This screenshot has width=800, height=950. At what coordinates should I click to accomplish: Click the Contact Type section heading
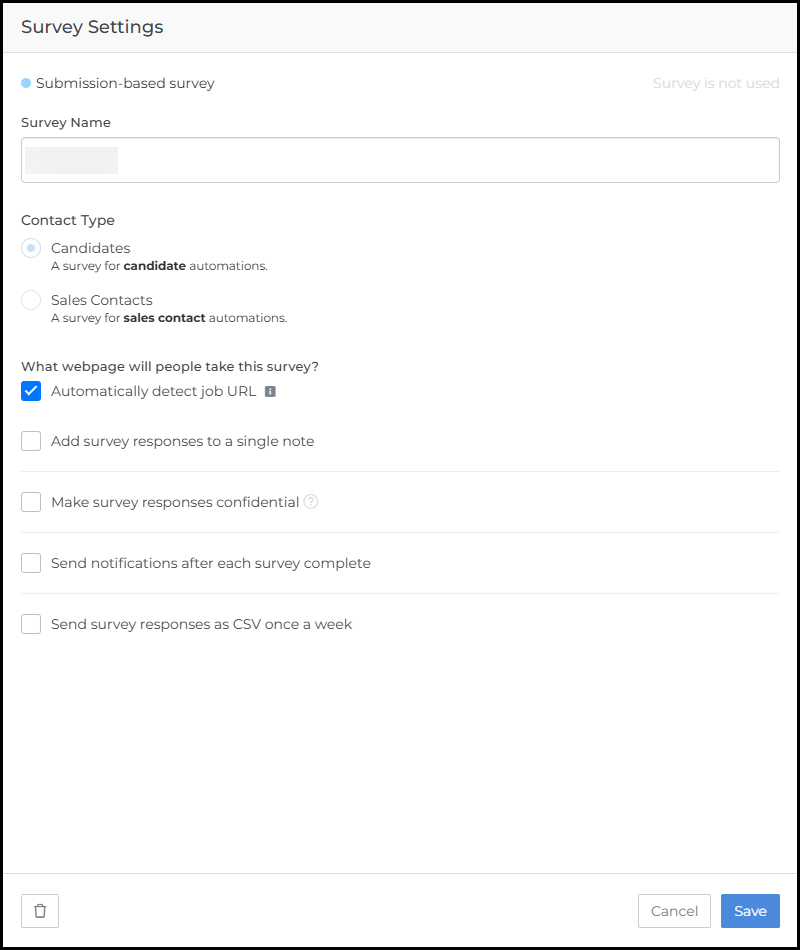(68, 220)
